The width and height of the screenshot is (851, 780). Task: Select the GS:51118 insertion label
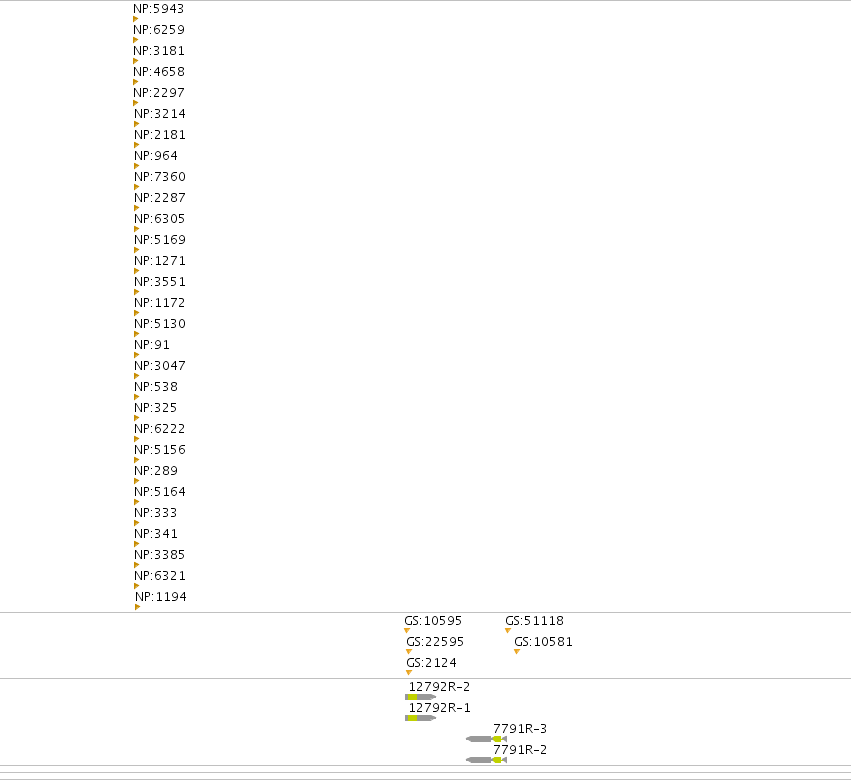535,621
